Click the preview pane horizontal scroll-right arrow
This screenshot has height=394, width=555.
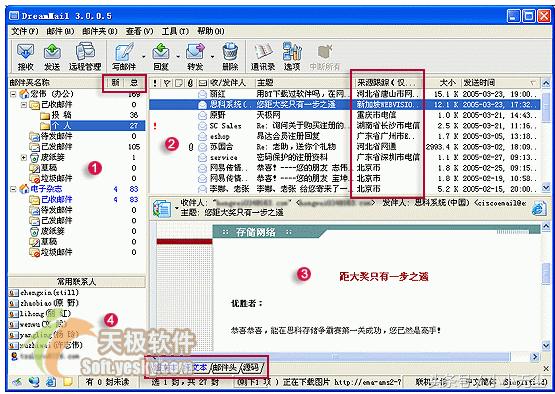click(536, 357)
